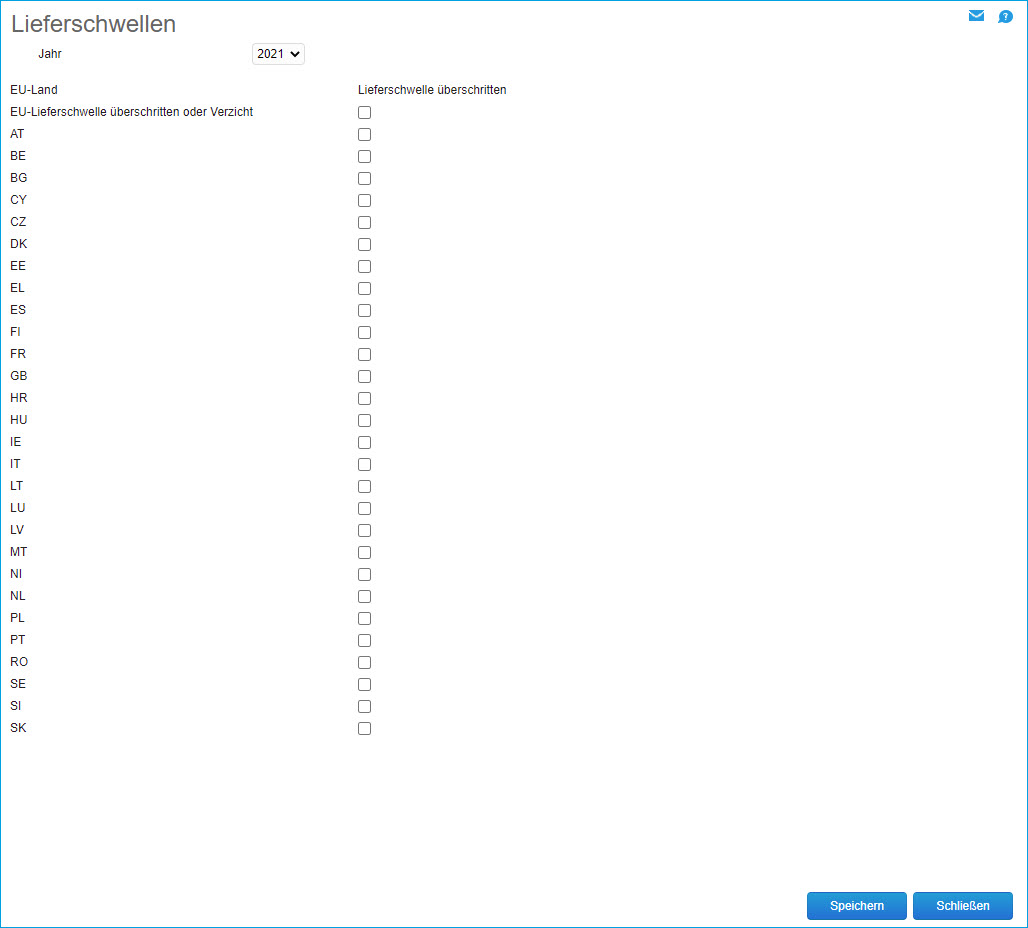Click the PT country label
The image size is (1028, 928).
pos(18,639)
